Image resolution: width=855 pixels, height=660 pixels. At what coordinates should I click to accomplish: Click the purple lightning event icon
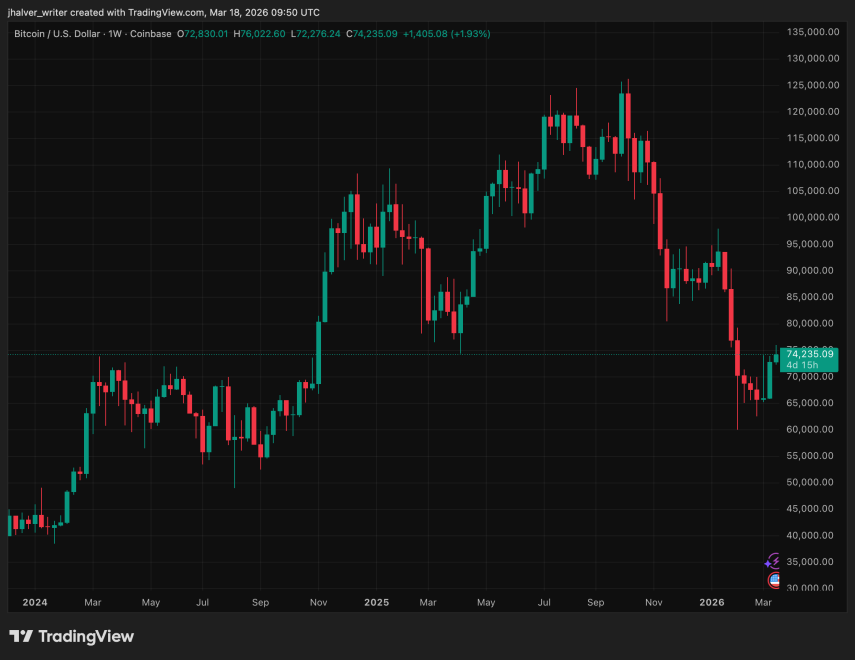pyautogui.click(x=772, y=562)
